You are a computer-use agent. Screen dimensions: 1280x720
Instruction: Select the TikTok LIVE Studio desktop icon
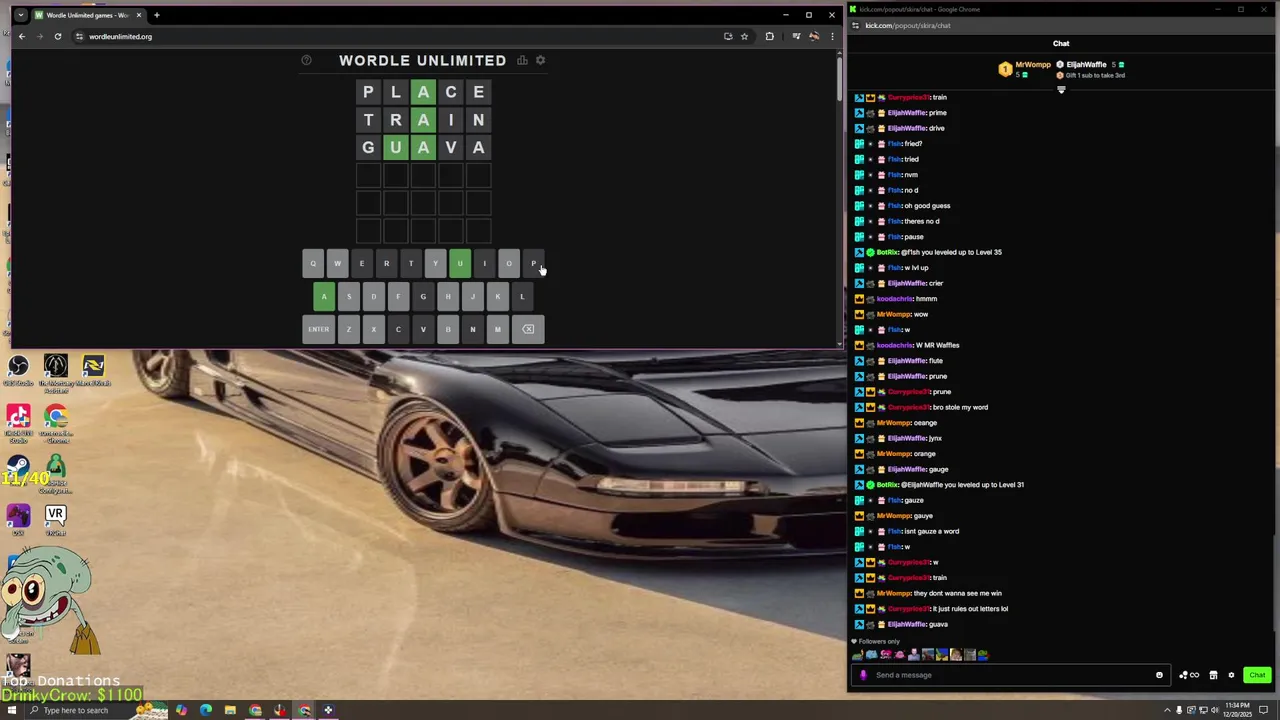point(18,424)
